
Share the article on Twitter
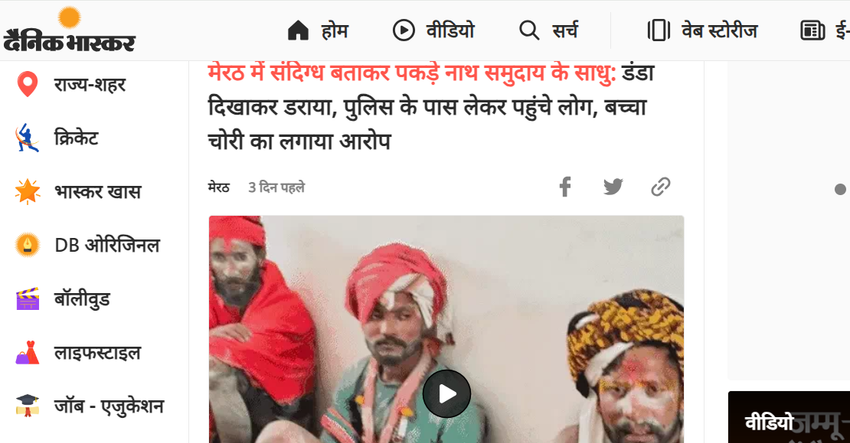613,187
